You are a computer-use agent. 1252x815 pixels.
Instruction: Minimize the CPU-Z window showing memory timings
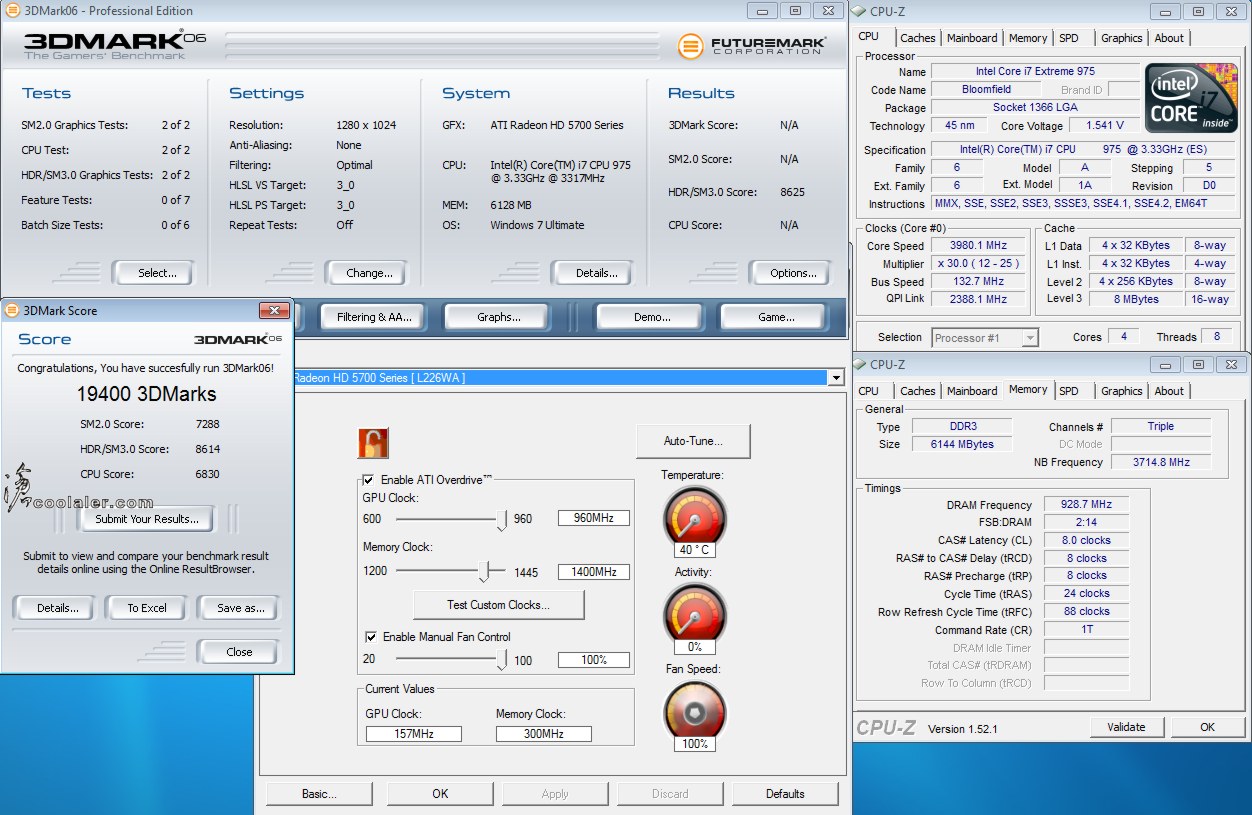point(1166,364)
